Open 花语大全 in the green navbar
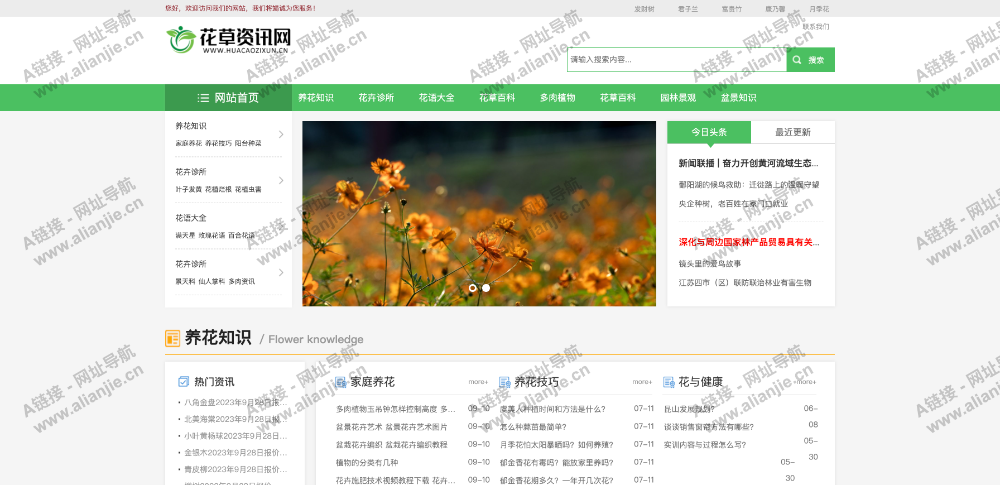The height and width of the screenshot is (485, 1000). click(436, 98)
